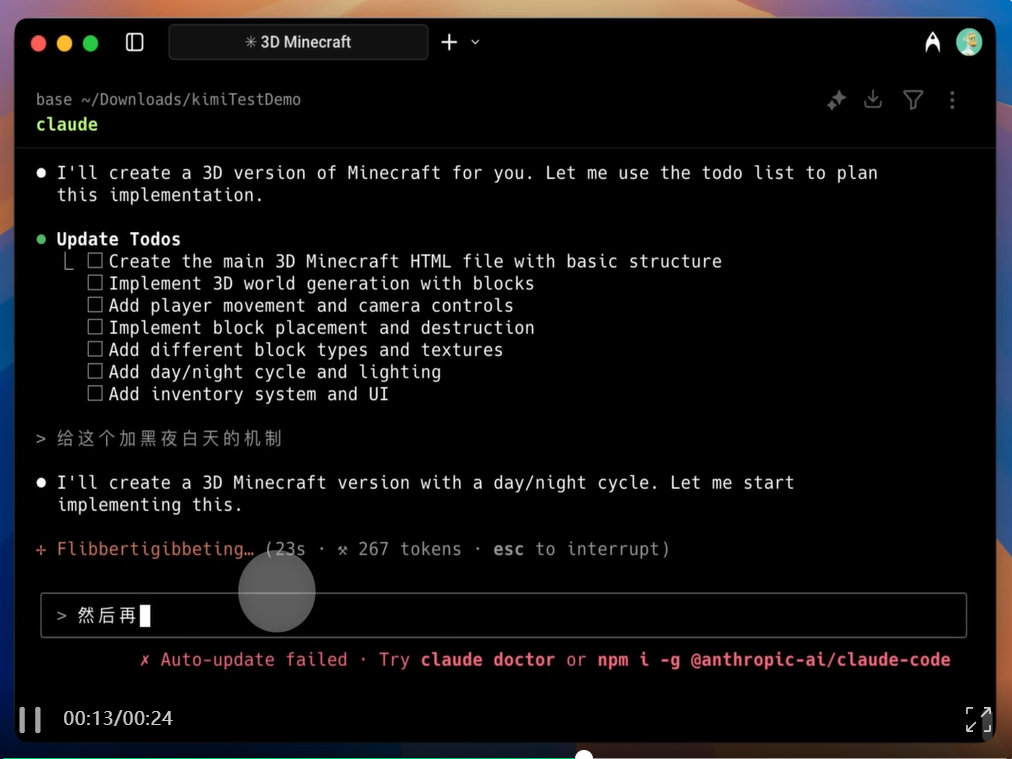Click the video progress slider handle
Viewport: 1012px width, 759px height.
(583, 754)
